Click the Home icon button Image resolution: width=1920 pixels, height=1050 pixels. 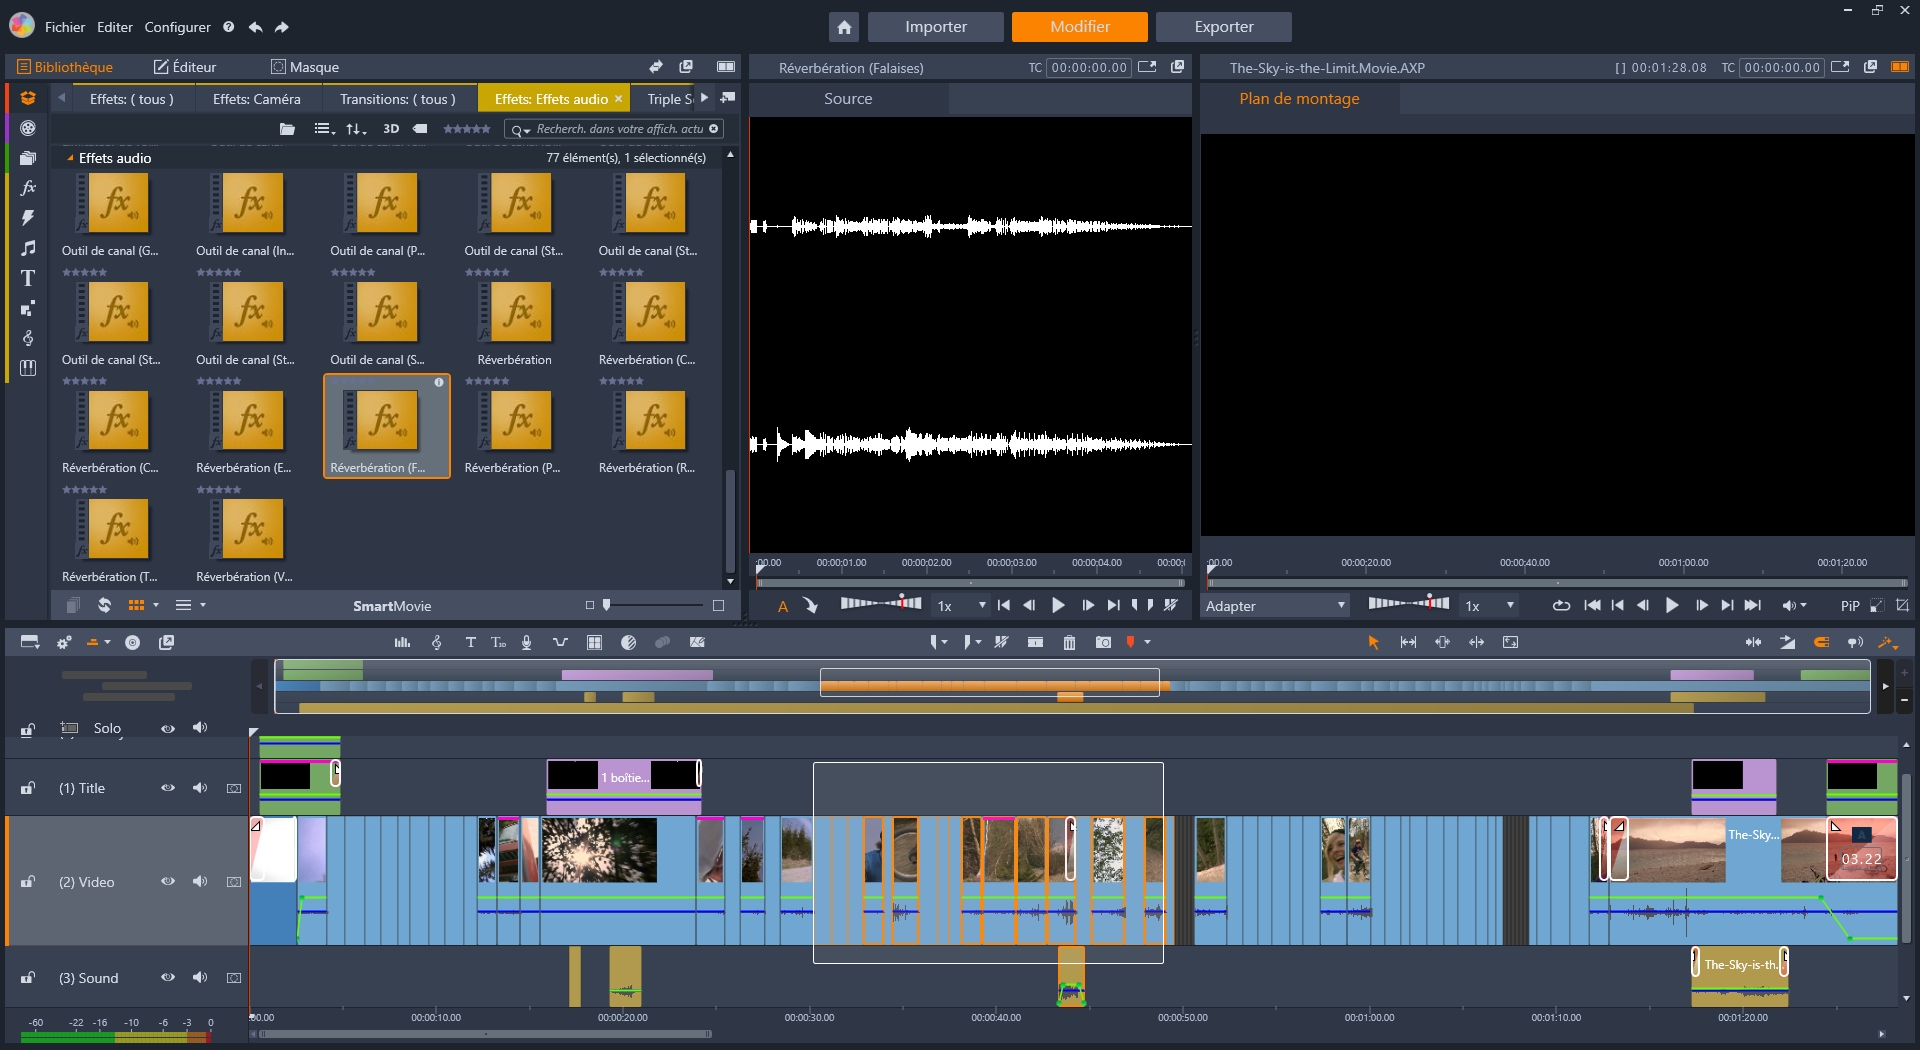click(x=844, y=27)
